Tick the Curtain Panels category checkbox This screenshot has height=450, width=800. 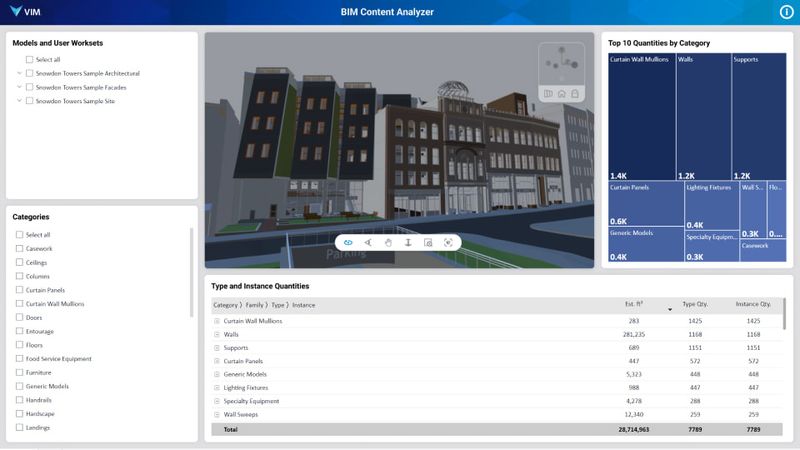click(19, 290)
